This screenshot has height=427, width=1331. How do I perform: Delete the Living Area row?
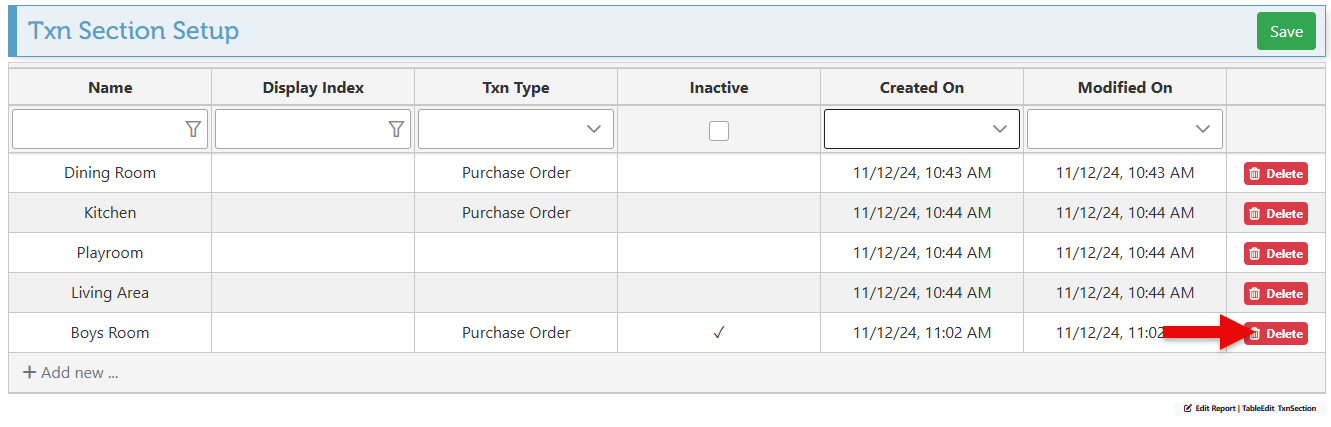pyautogui.click(x=1275, y=294)
